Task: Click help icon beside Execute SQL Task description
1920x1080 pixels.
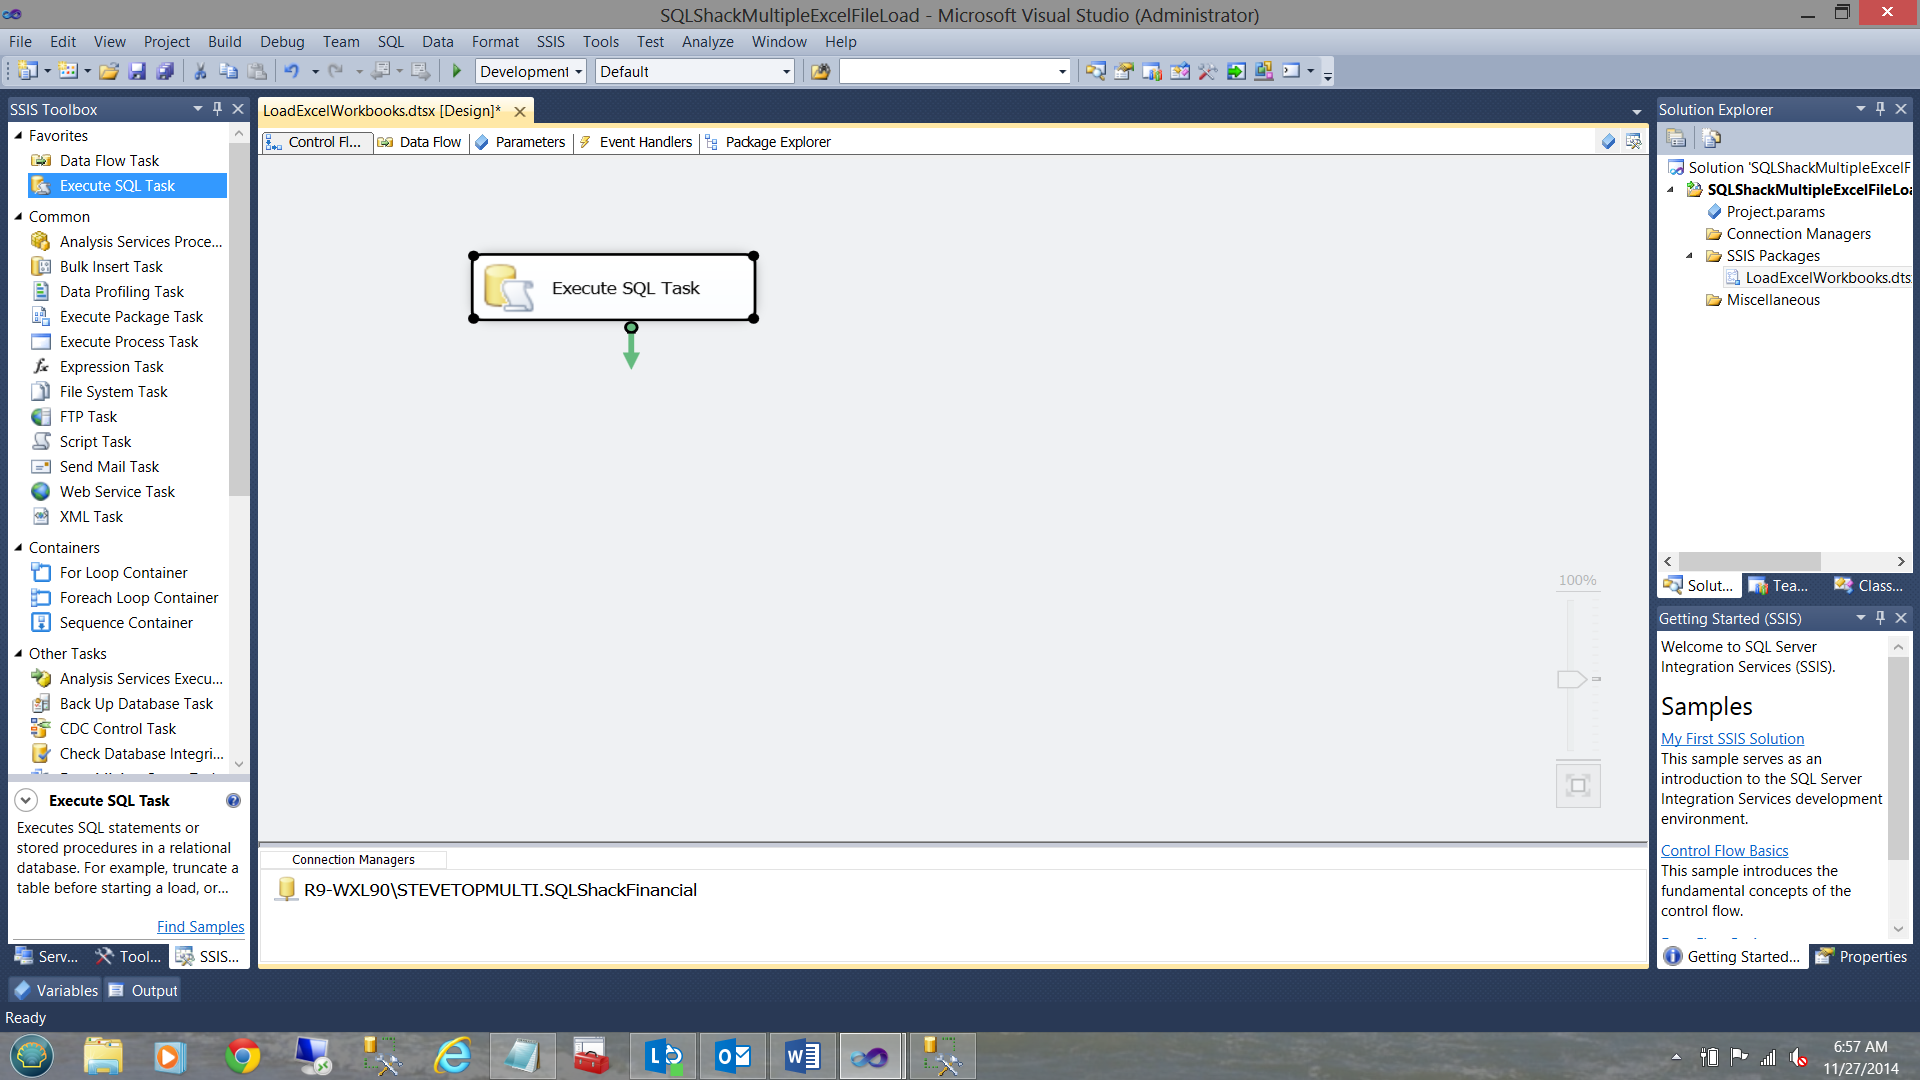Action: coord(233,801)
